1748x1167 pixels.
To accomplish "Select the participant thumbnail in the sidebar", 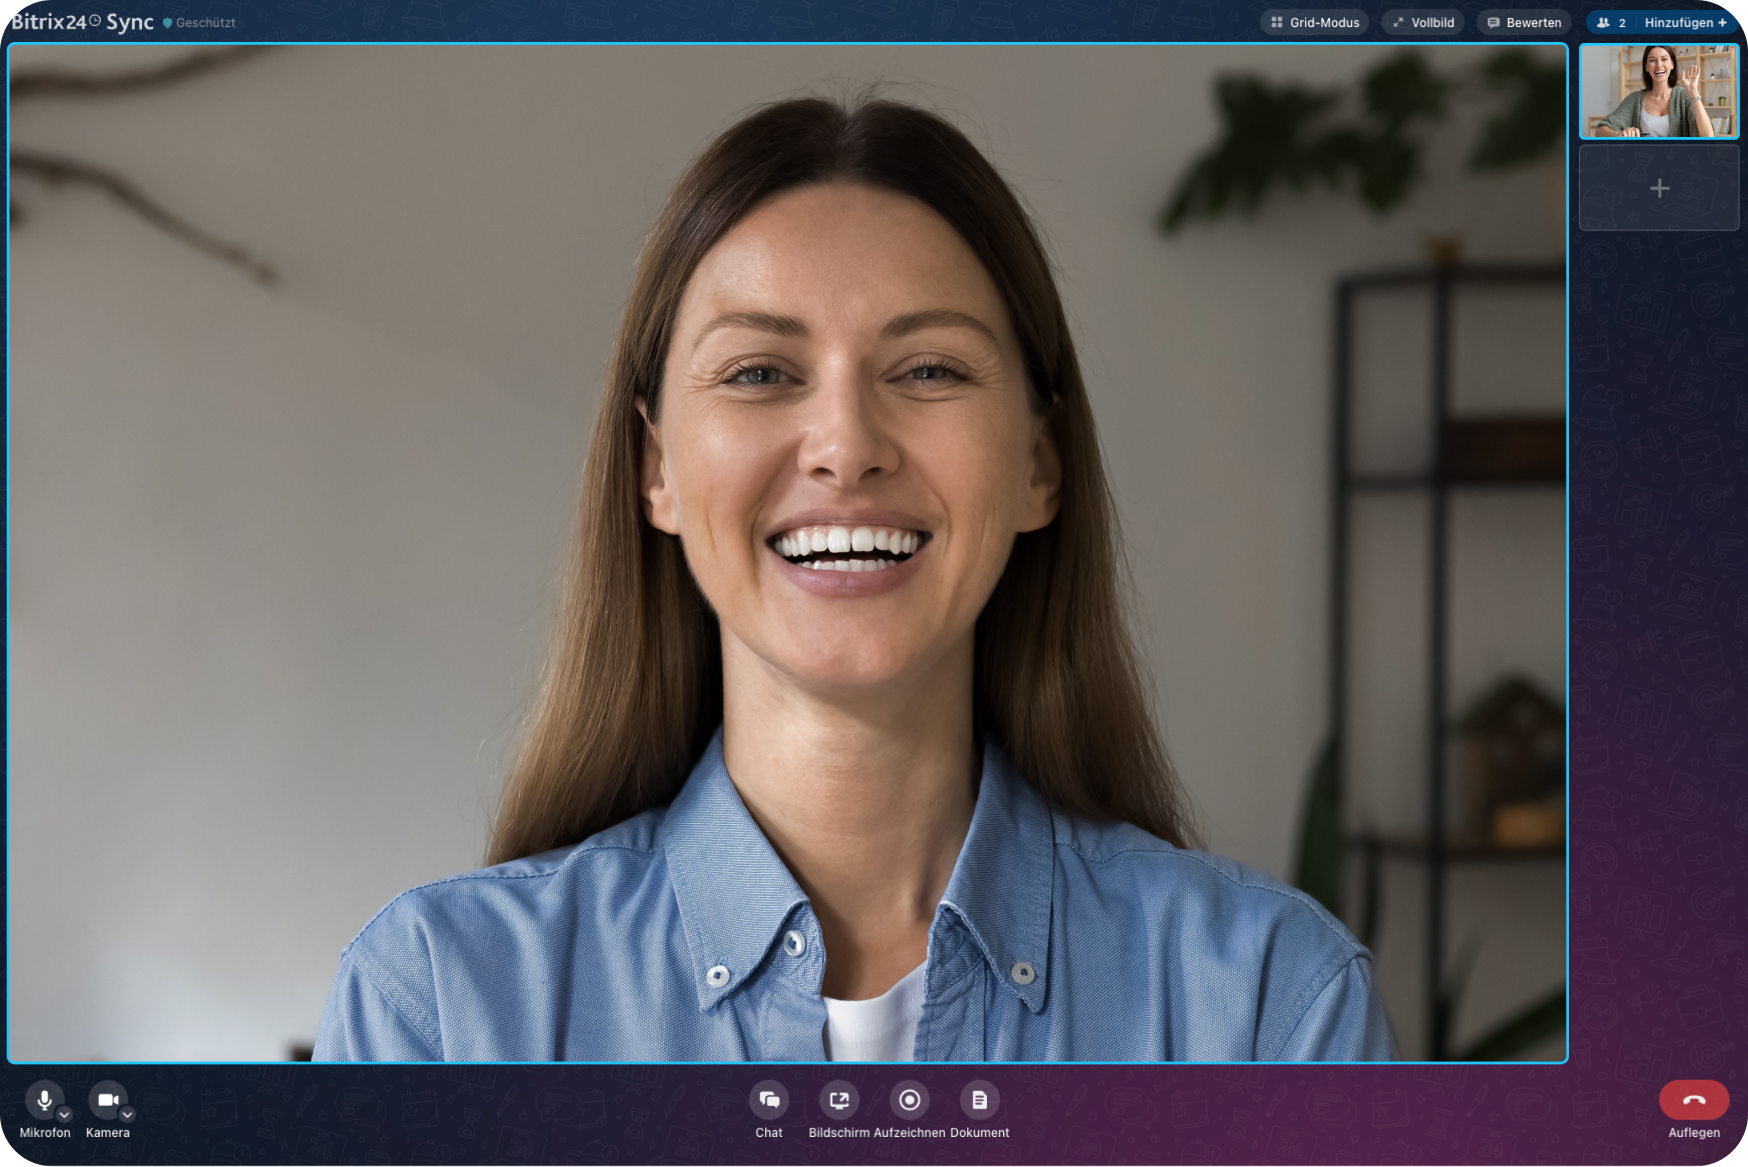I will point(1659,91).
